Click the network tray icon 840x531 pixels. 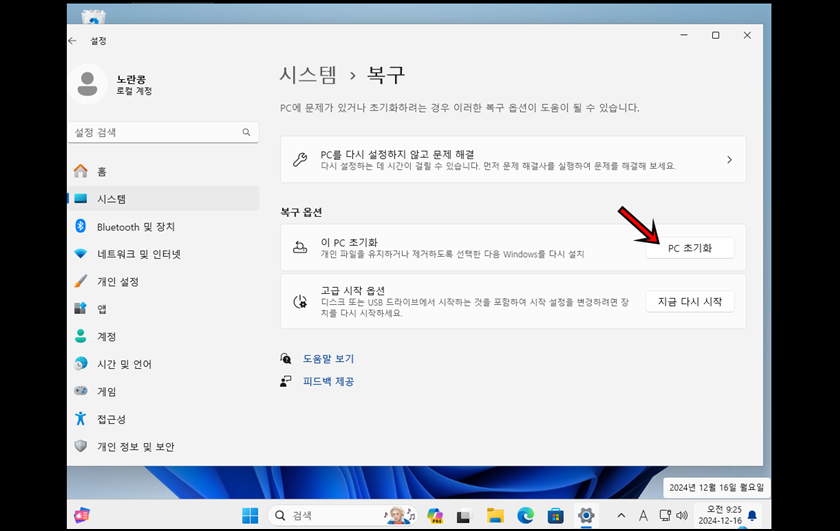[x=665, y=515]
